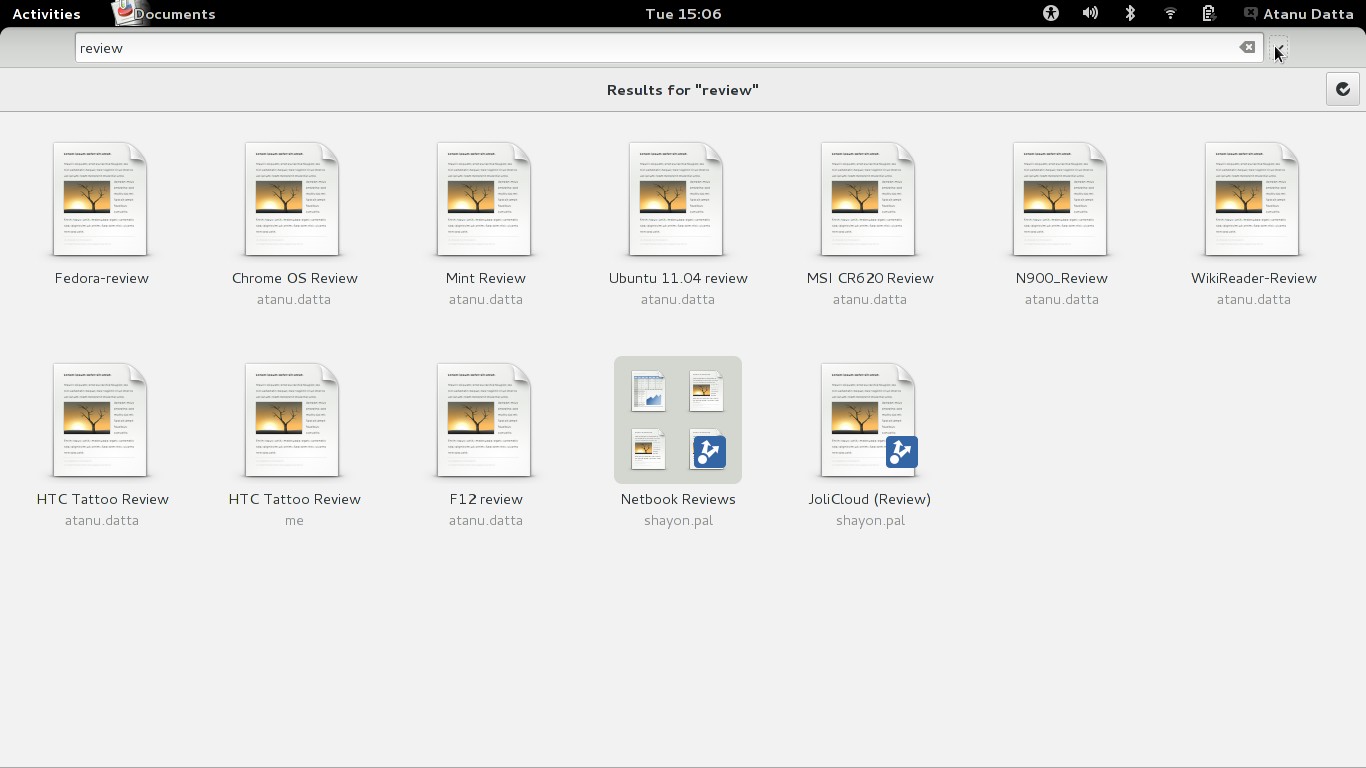Image resolution: width=1366 pixels, height=768 pixels.
Task: Click the Wi-Fi network icon
Action: (1170, 13)
